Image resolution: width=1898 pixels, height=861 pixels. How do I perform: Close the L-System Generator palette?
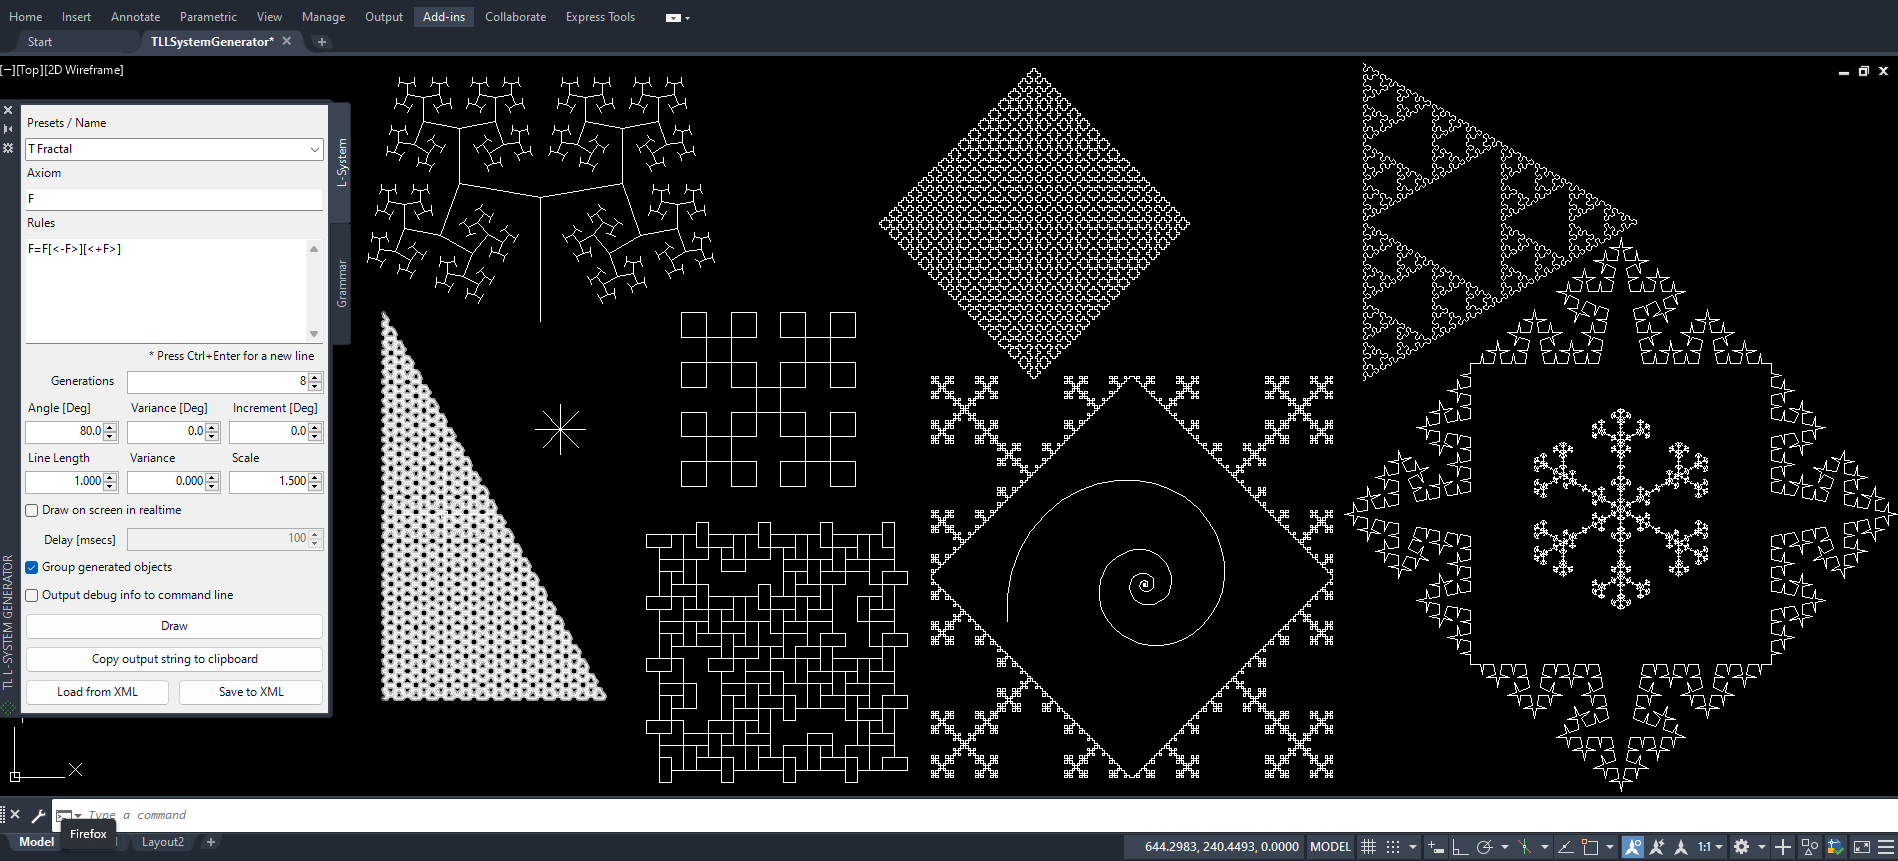(8, 110)
